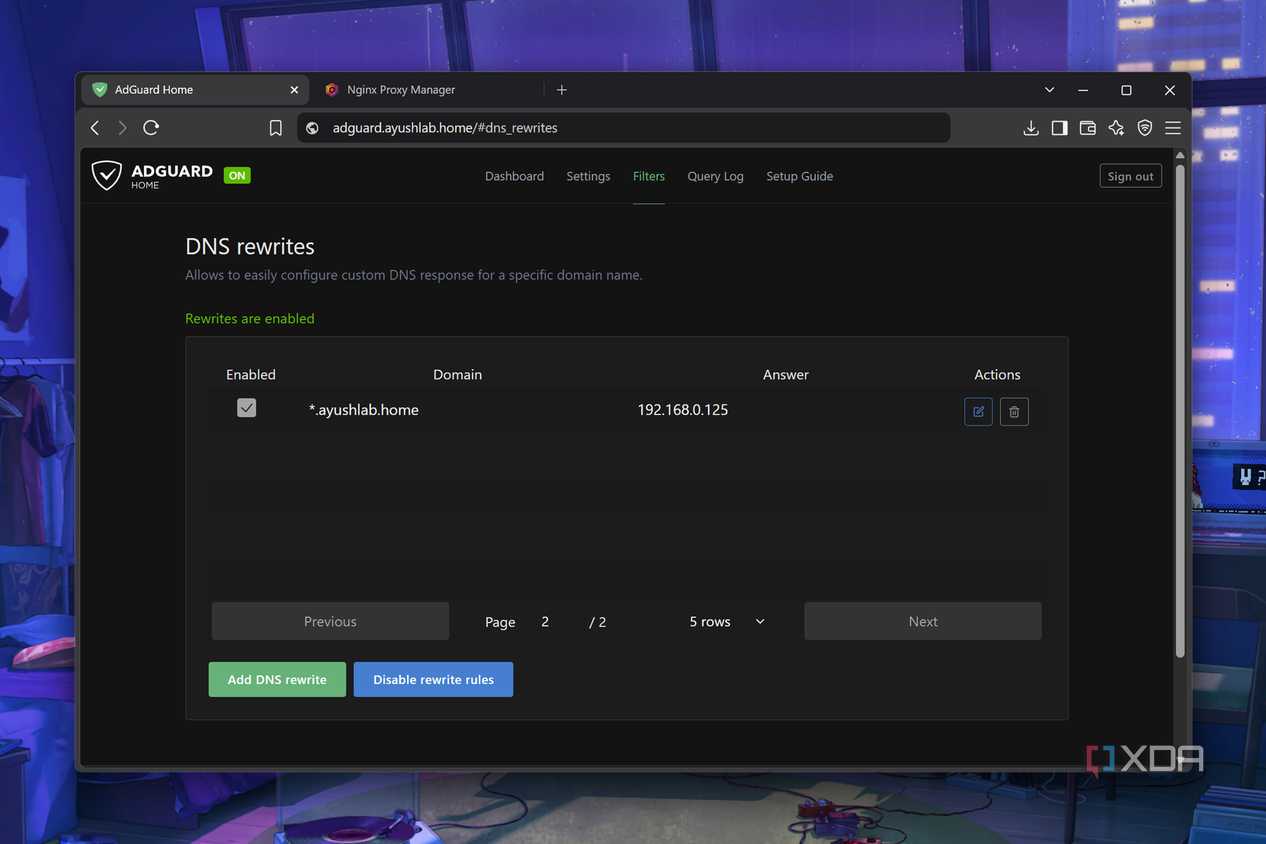Click the browser forward arrow
This screenshot has width=1266, height=844.
122,128
